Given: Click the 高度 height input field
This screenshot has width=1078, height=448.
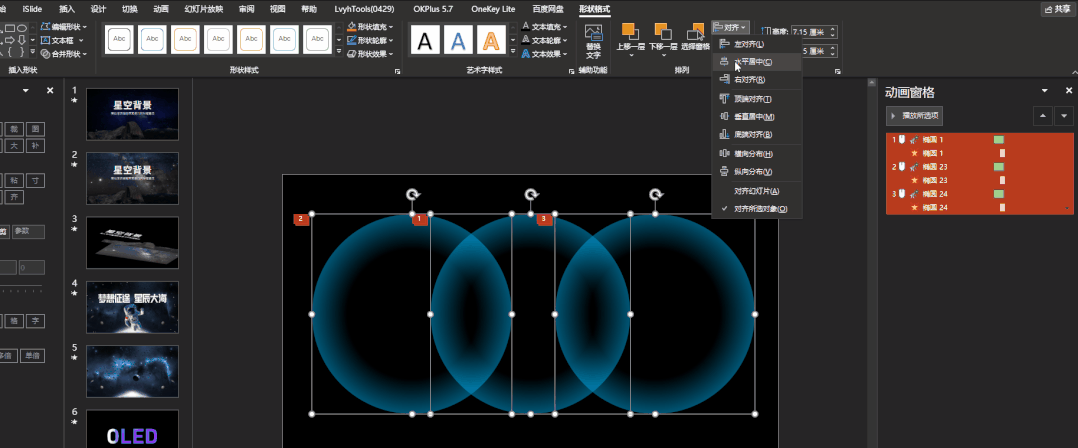Looking at the screenshot, I should 815,32.
